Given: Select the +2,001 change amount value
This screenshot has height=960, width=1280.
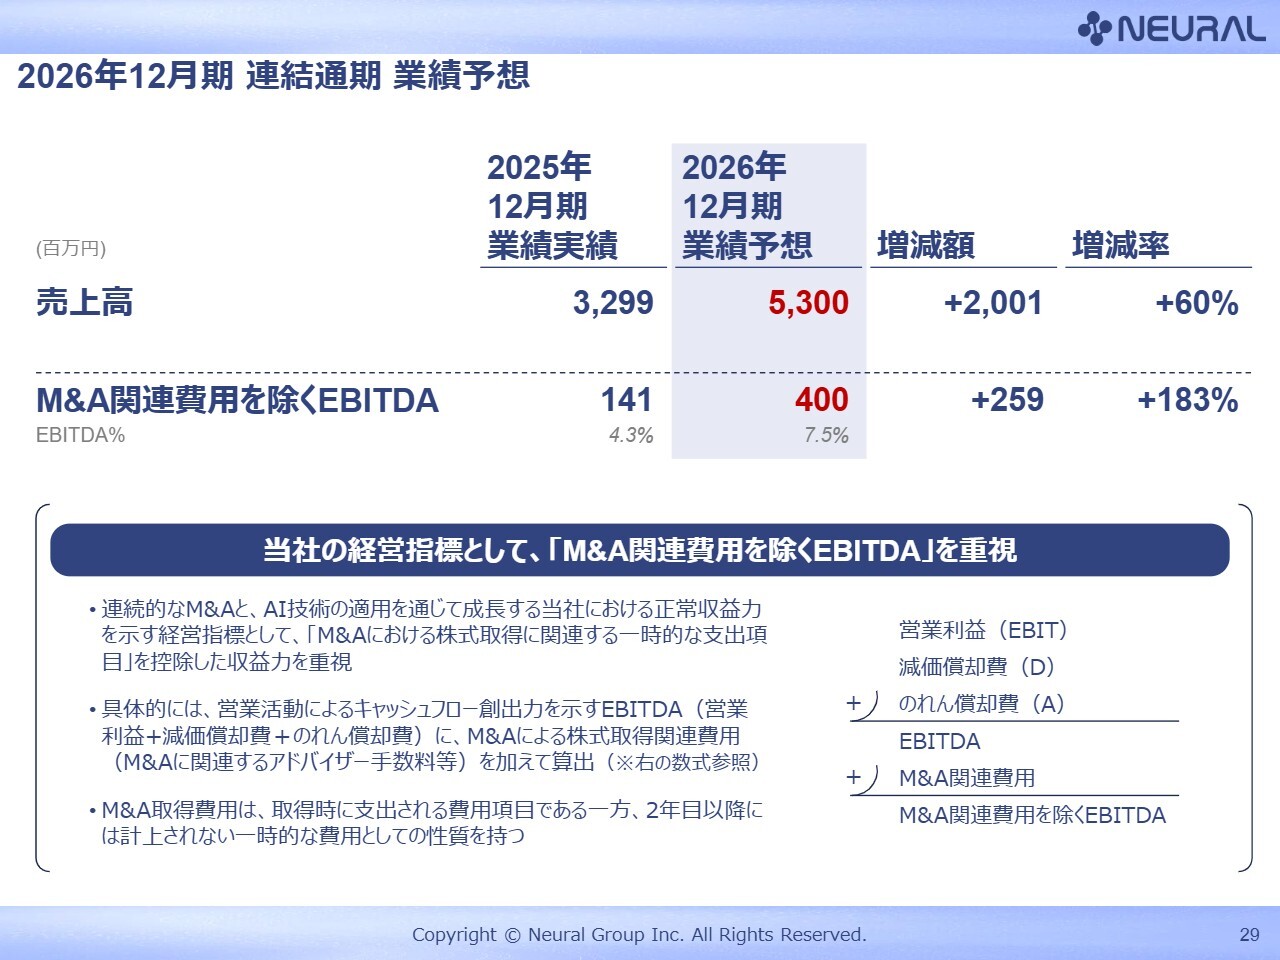Looking at the screenshot, I should click(x=992, y=302).
